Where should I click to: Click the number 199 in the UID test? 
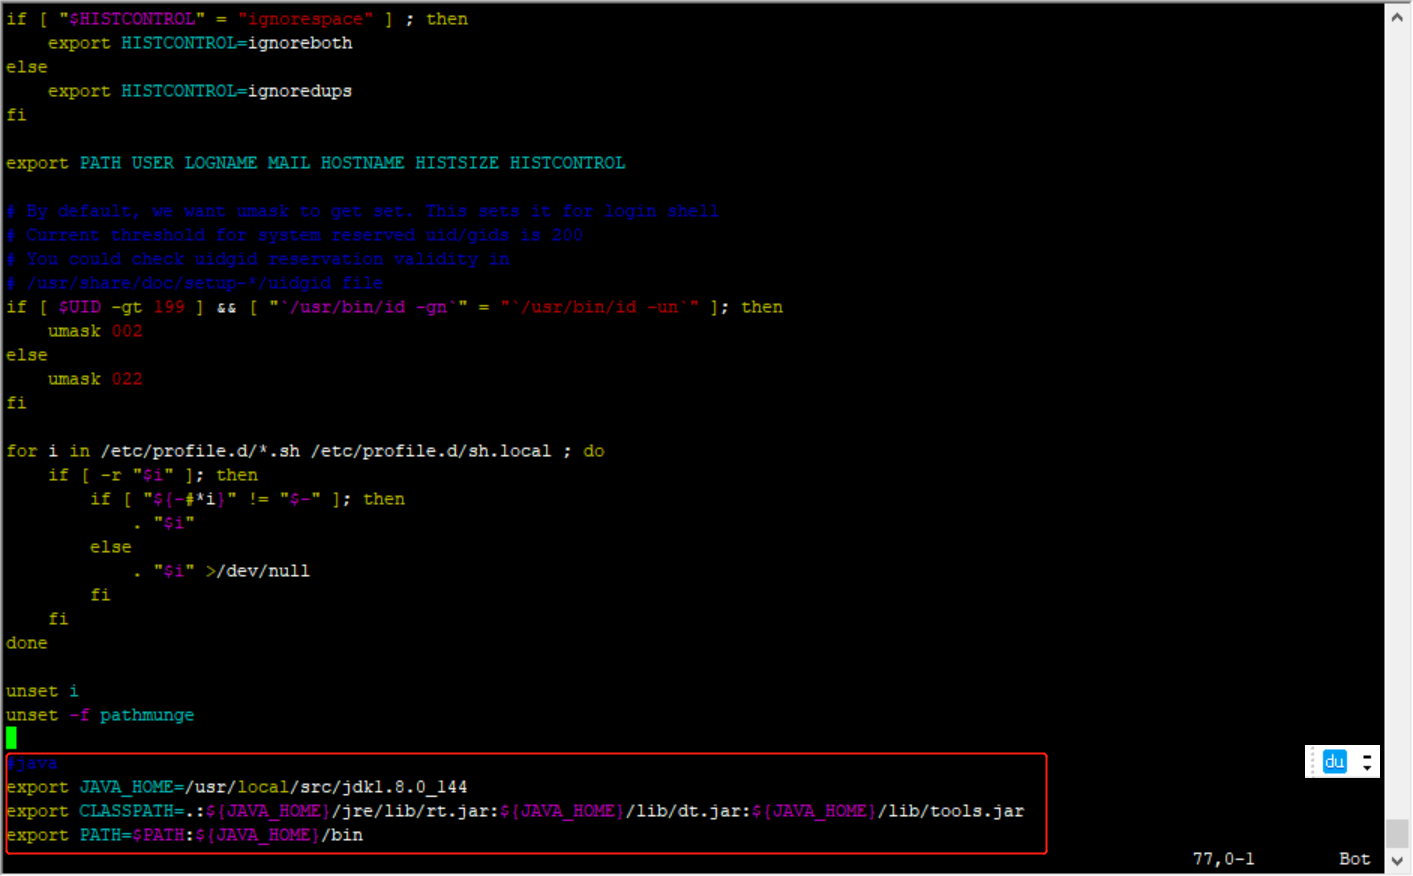(x=169, y=307)
